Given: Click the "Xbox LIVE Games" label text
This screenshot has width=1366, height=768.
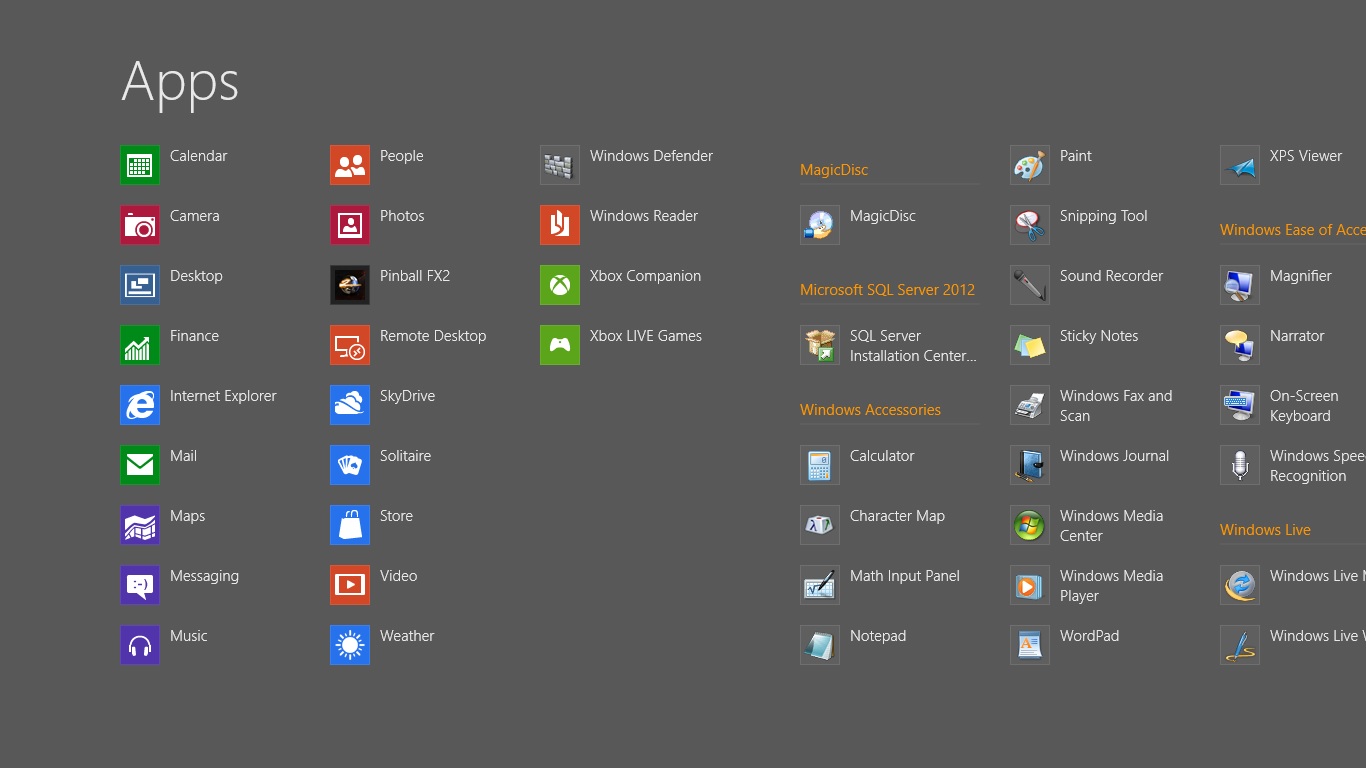Looking at the screenshot, I should click(645, 336).
